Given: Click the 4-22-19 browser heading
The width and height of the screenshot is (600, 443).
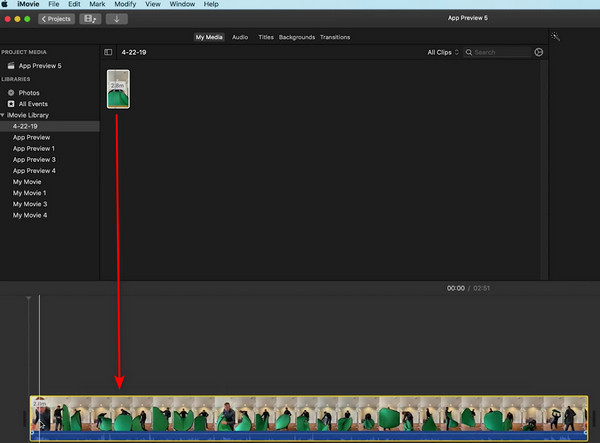Looking at the screenshot, I should pos(134,52).
